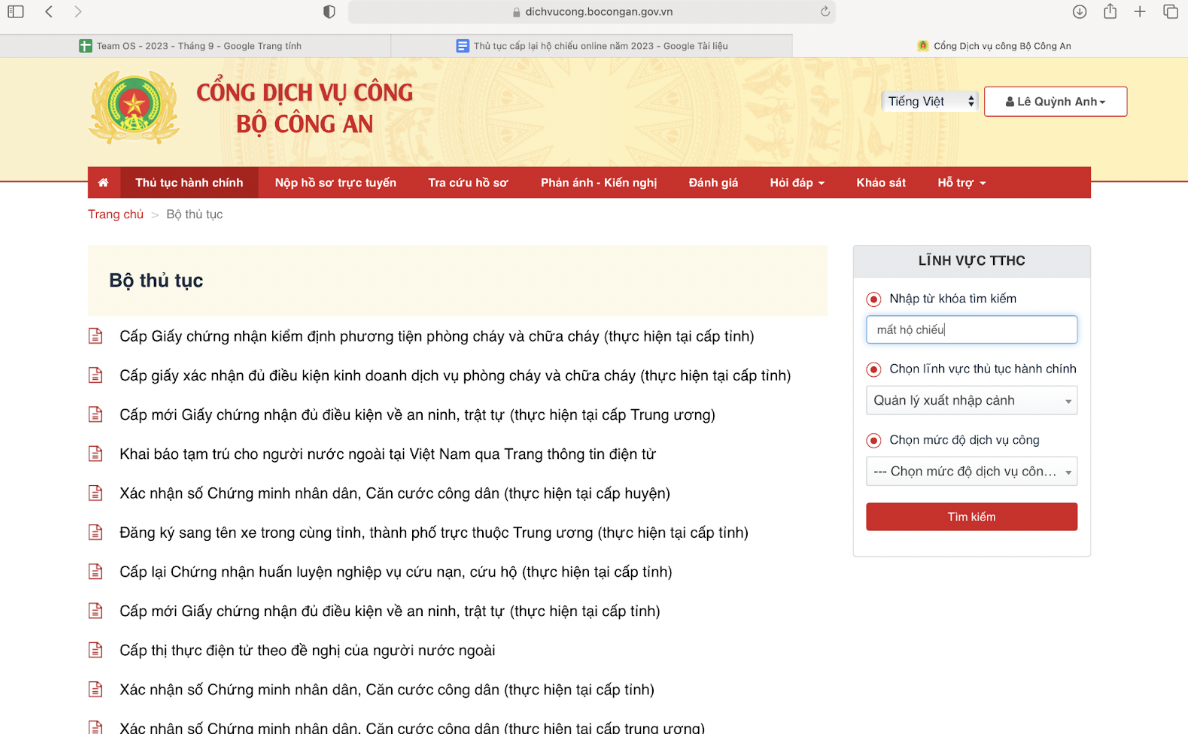This screenshot has width=1188, height=734.
Task: Click the keyword search input field
Action: [971, 330]
